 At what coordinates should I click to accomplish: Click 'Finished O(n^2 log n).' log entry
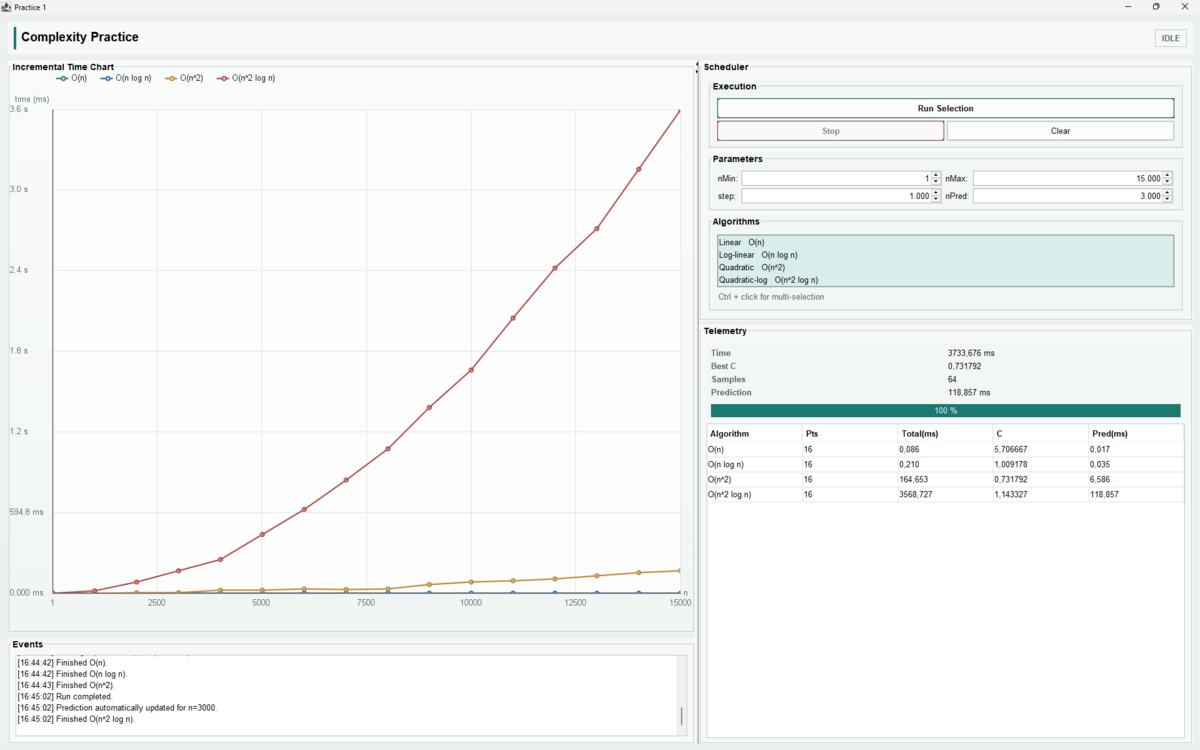pos(76,719)
